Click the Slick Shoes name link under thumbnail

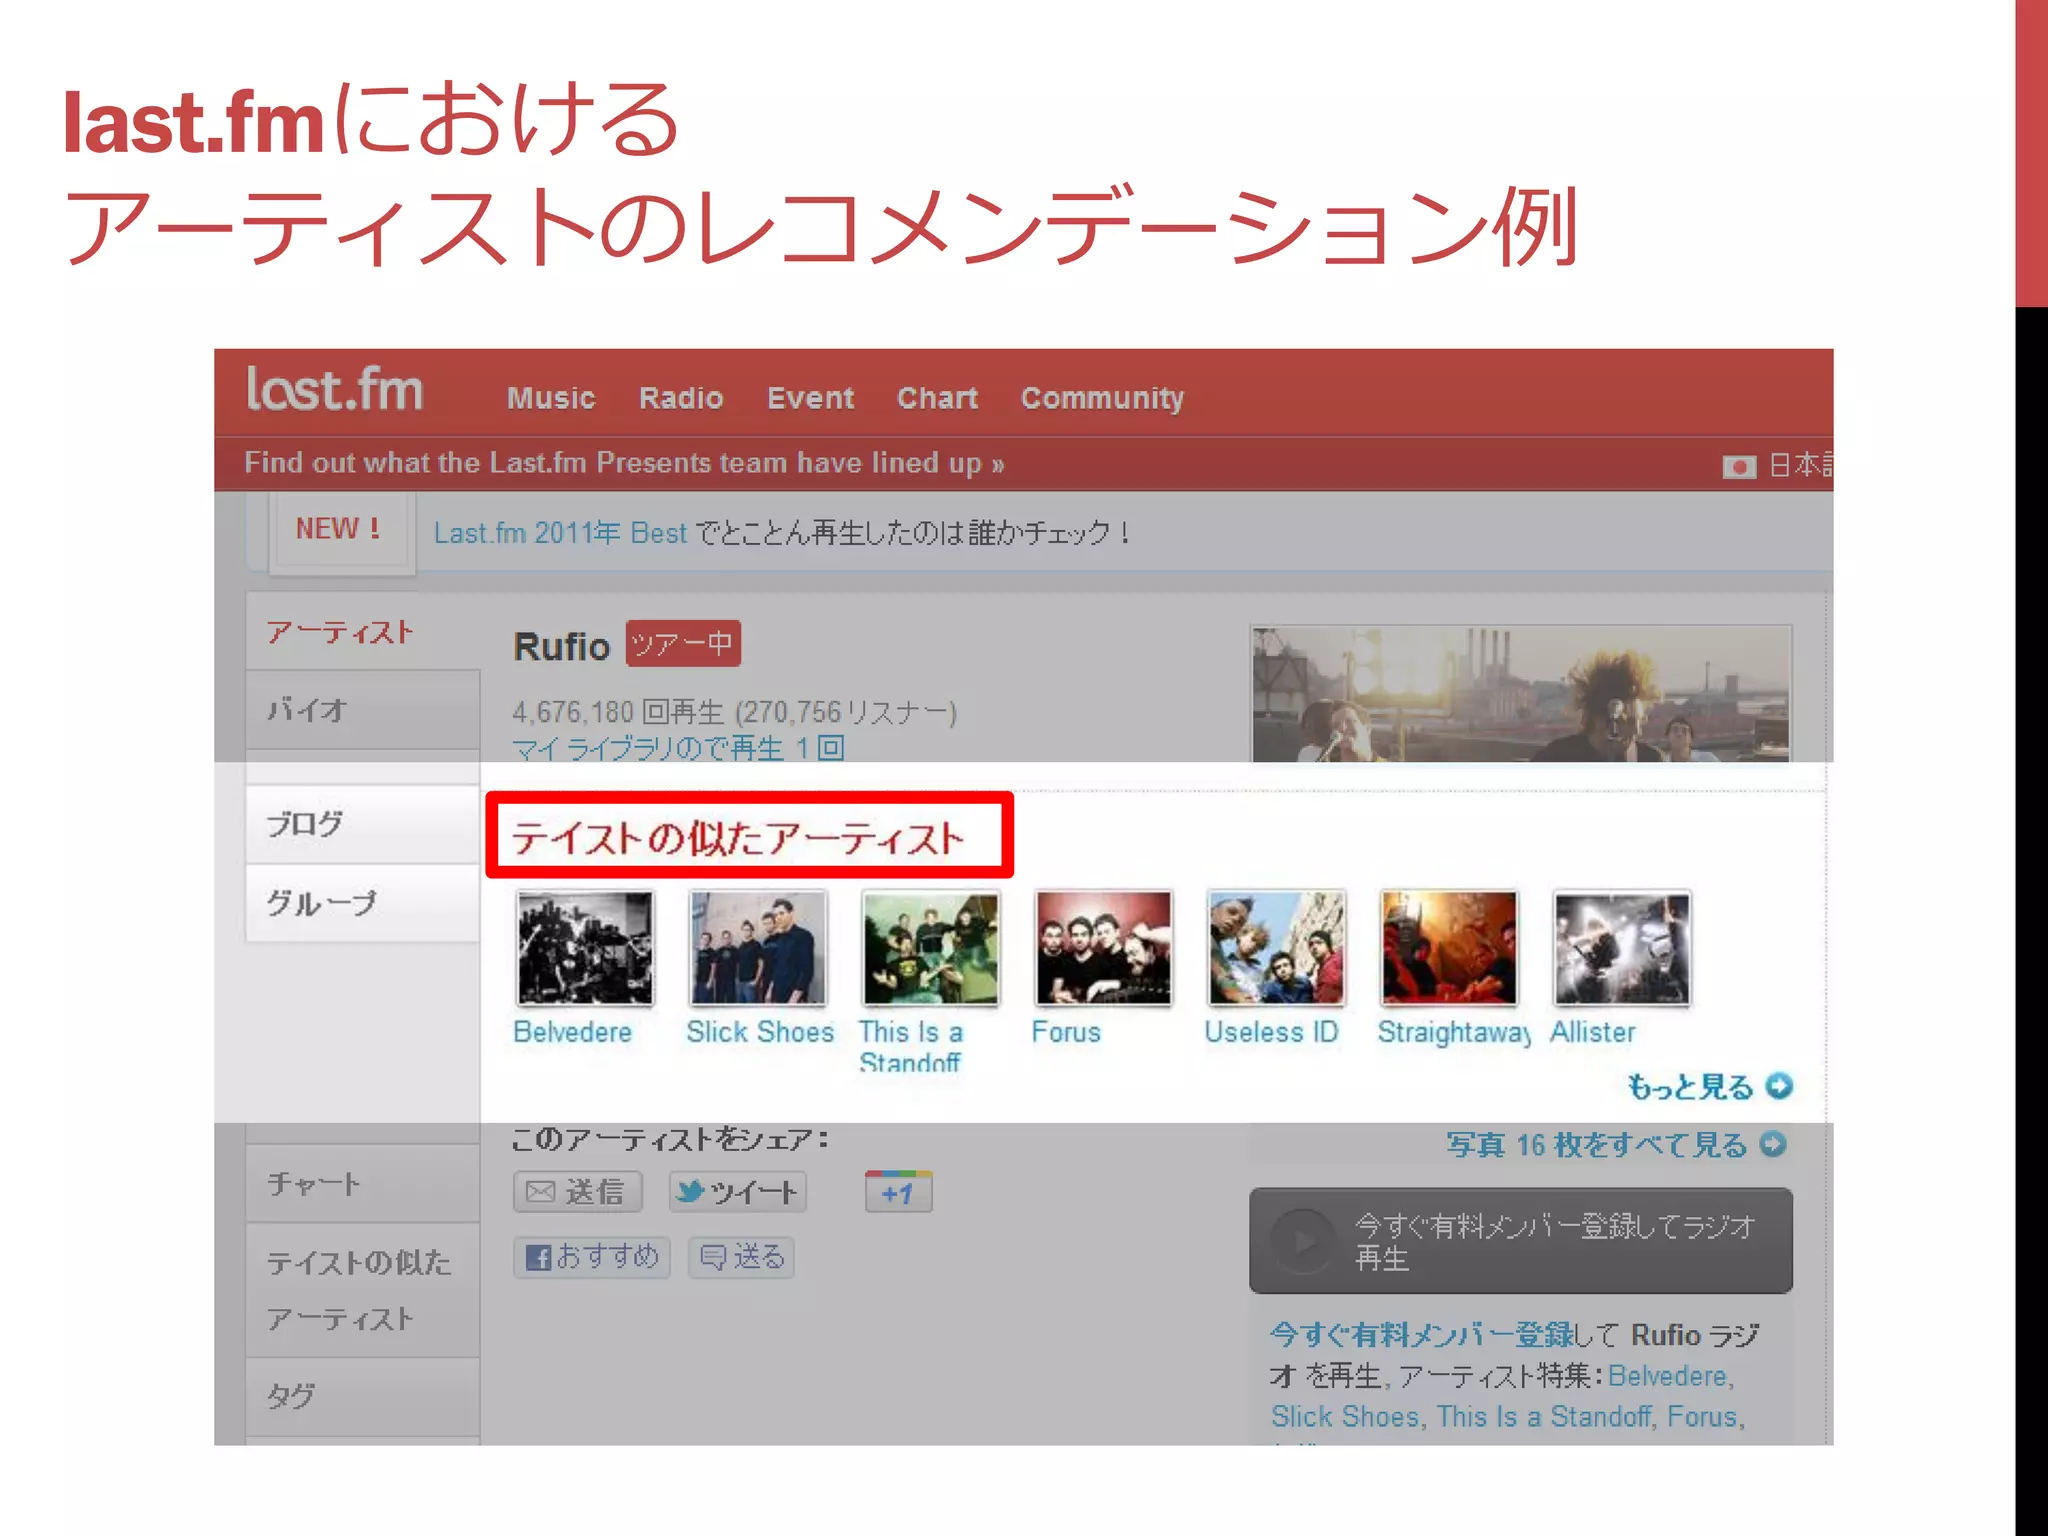760,1032
